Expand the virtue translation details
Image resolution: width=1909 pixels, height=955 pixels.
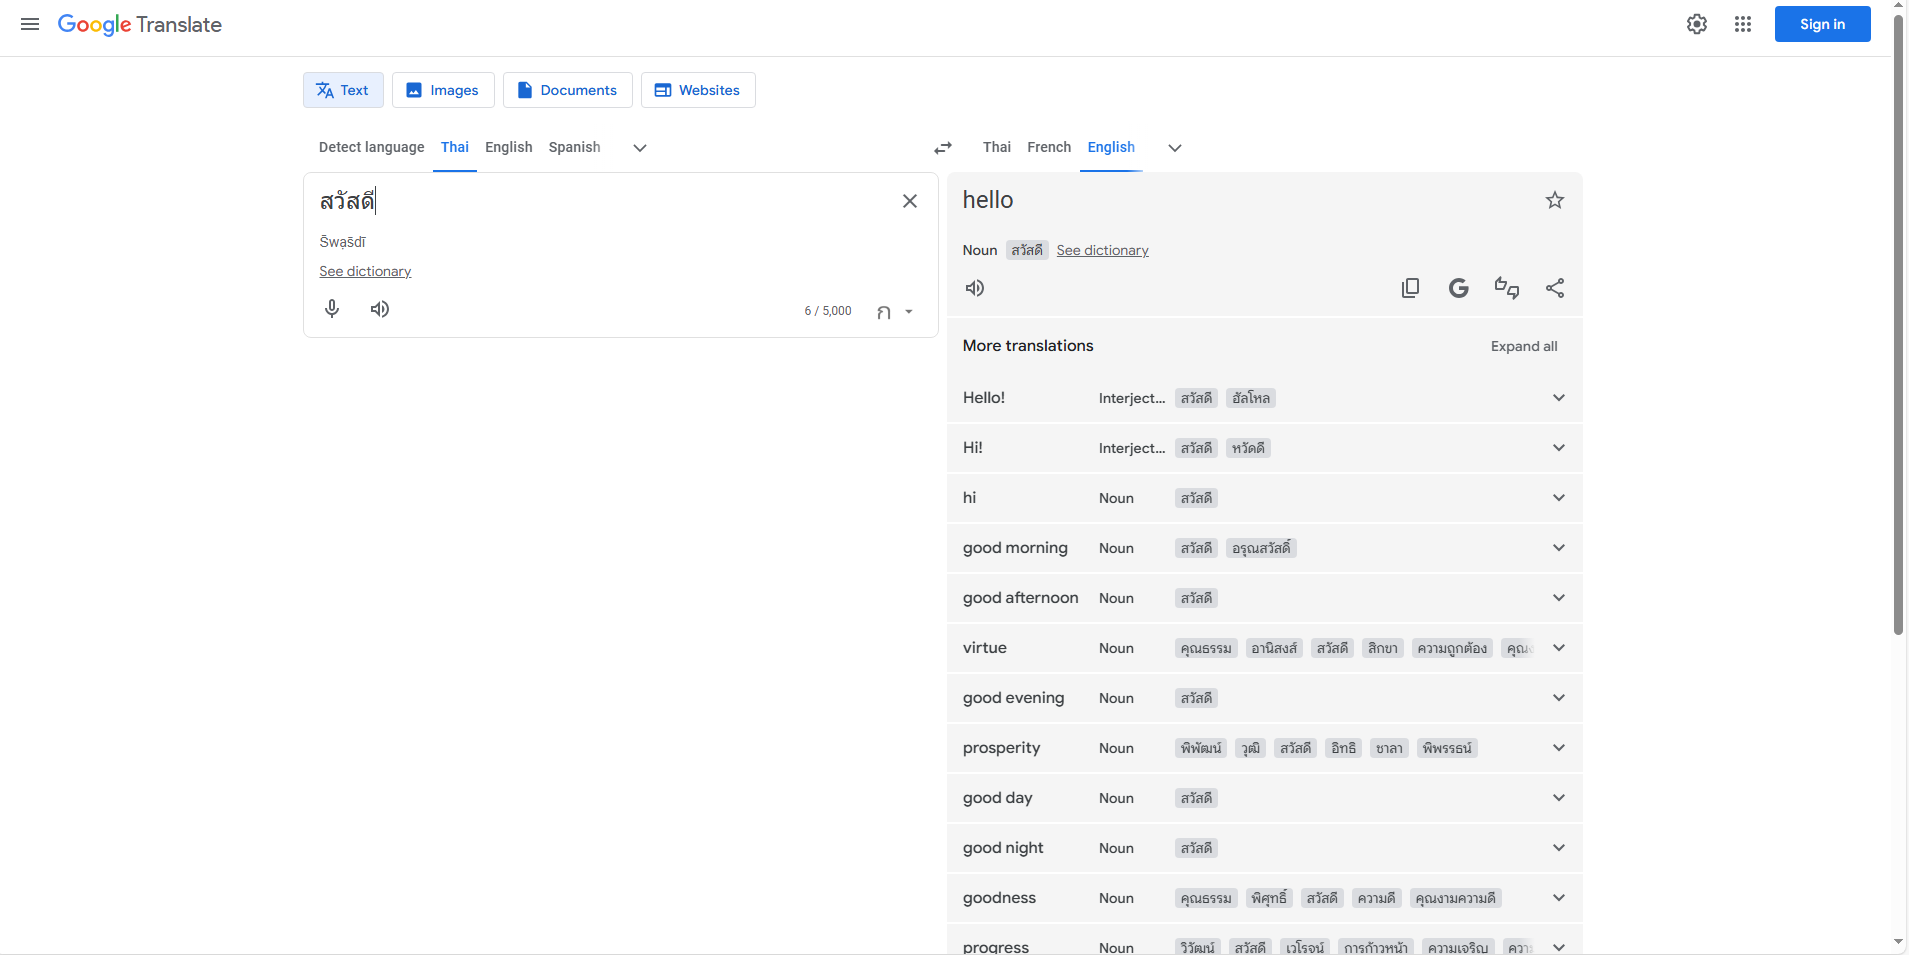tap(1558, 647)
